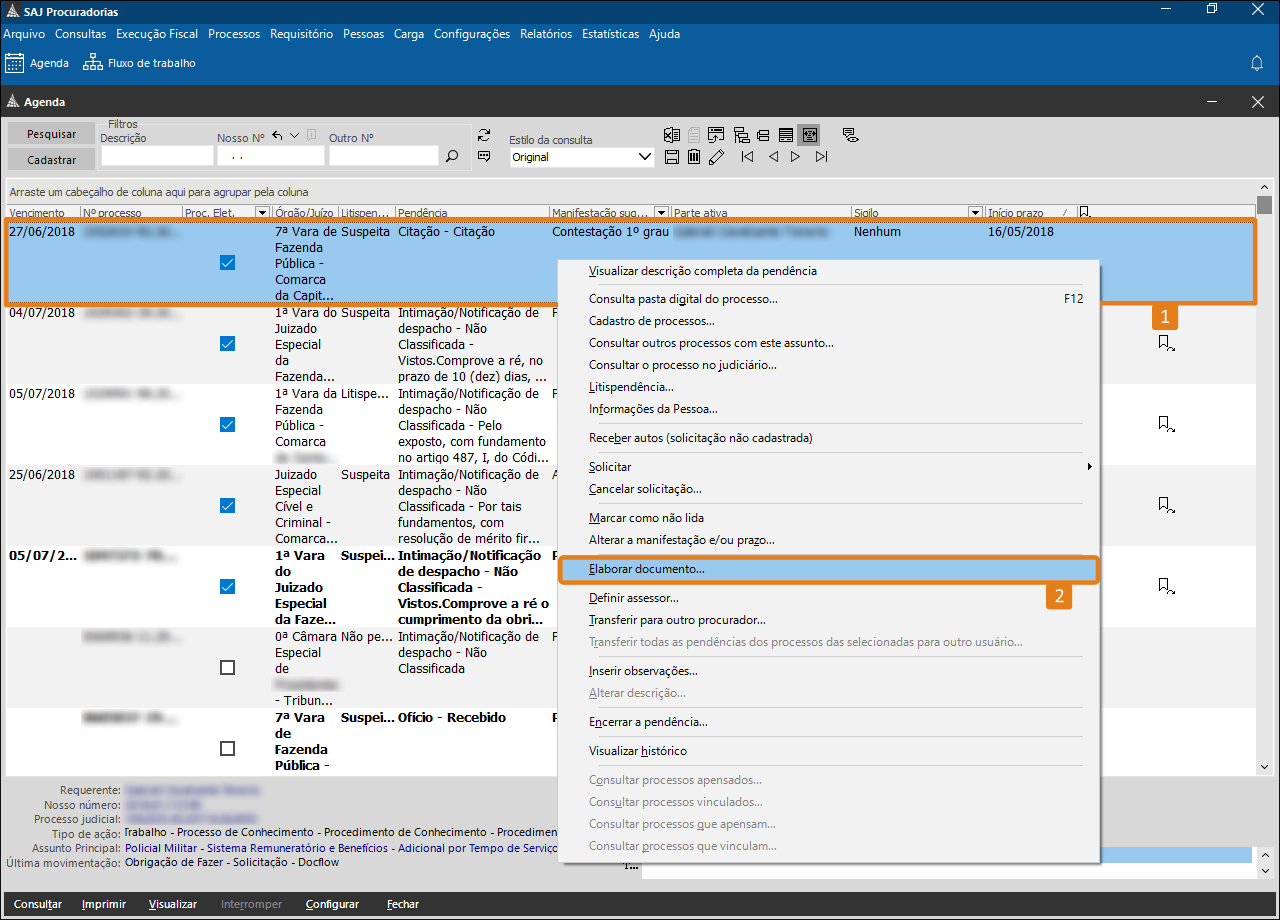Expand the Estilo da consulta dropdown
Screen dimensions: 1280x920
pos(644,157)
